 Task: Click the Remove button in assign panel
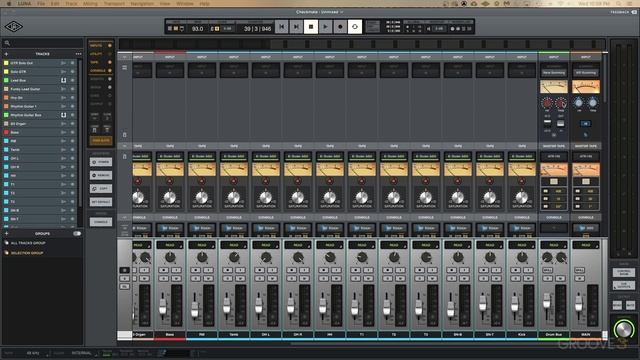pos(101,175)
